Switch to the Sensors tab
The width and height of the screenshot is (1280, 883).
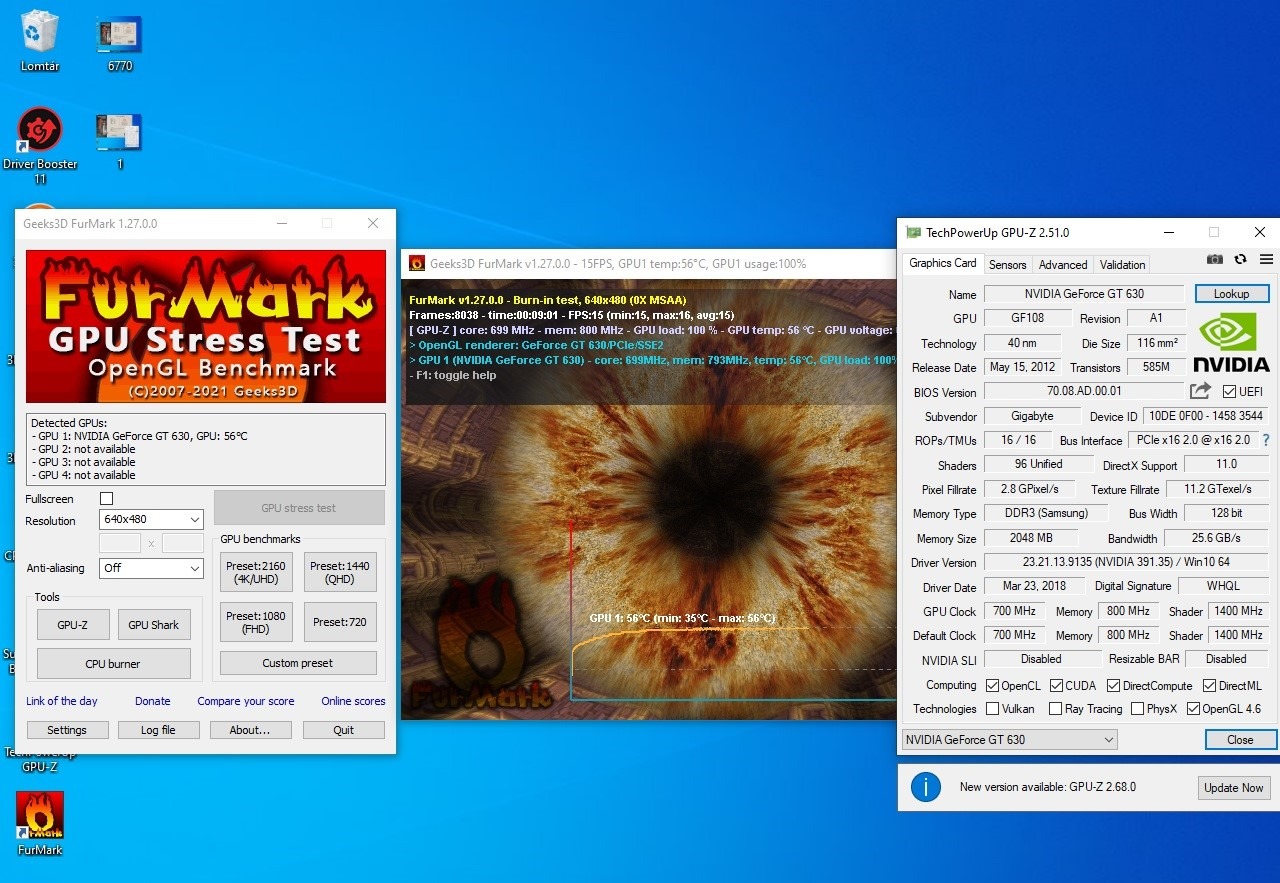pyautogui.click(x=1007, y=264)
